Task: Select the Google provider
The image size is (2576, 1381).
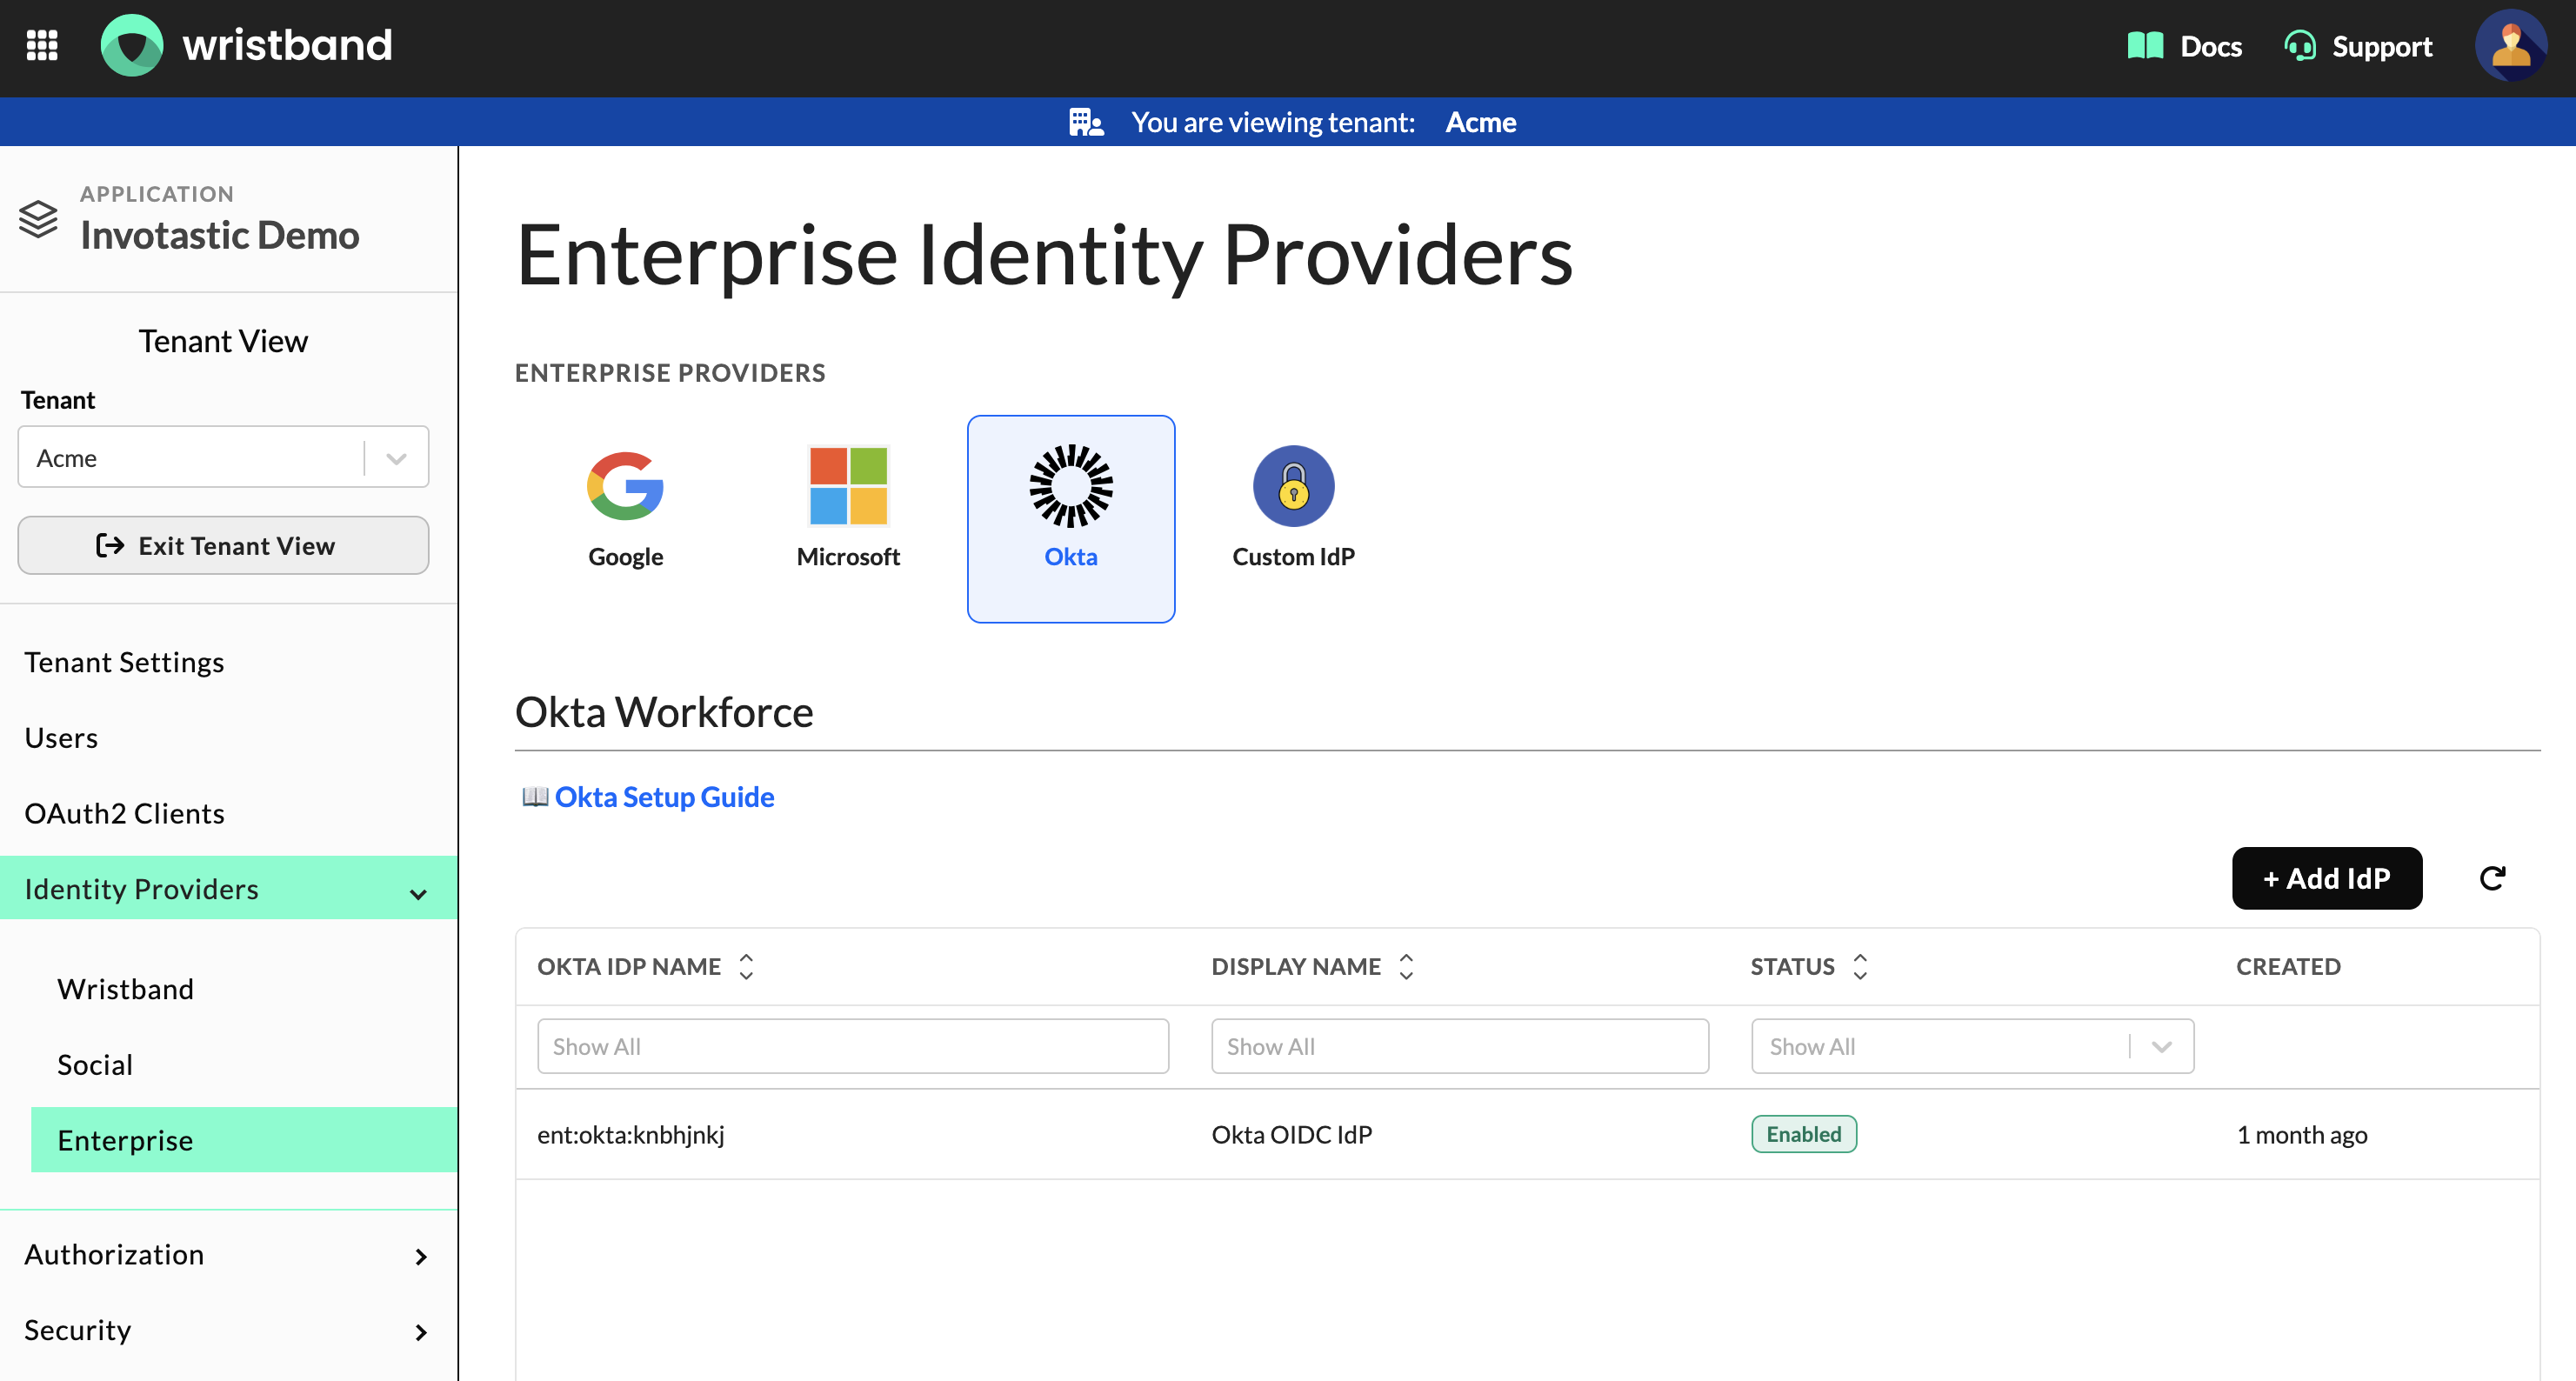Action: tap(625, 519)
